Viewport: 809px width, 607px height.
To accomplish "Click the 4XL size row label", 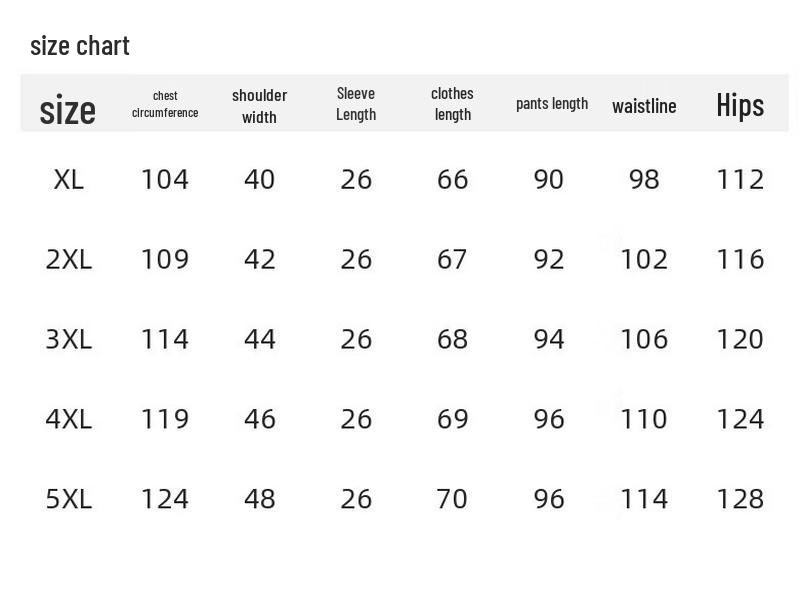I will pyautogui.click(x=68, y=419).
